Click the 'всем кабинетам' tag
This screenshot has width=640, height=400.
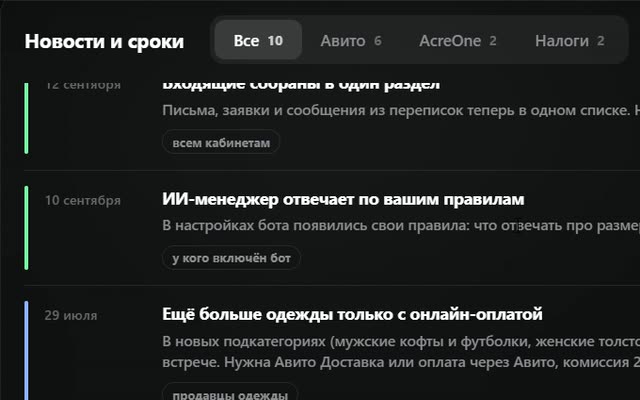(221, 143)
